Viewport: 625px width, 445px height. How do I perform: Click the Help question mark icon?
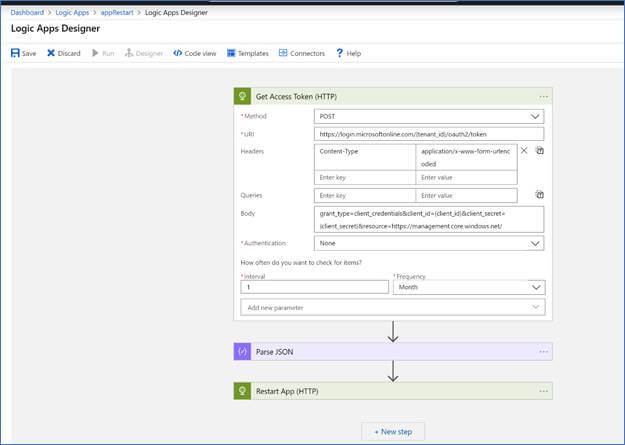(x=339, y=53)
